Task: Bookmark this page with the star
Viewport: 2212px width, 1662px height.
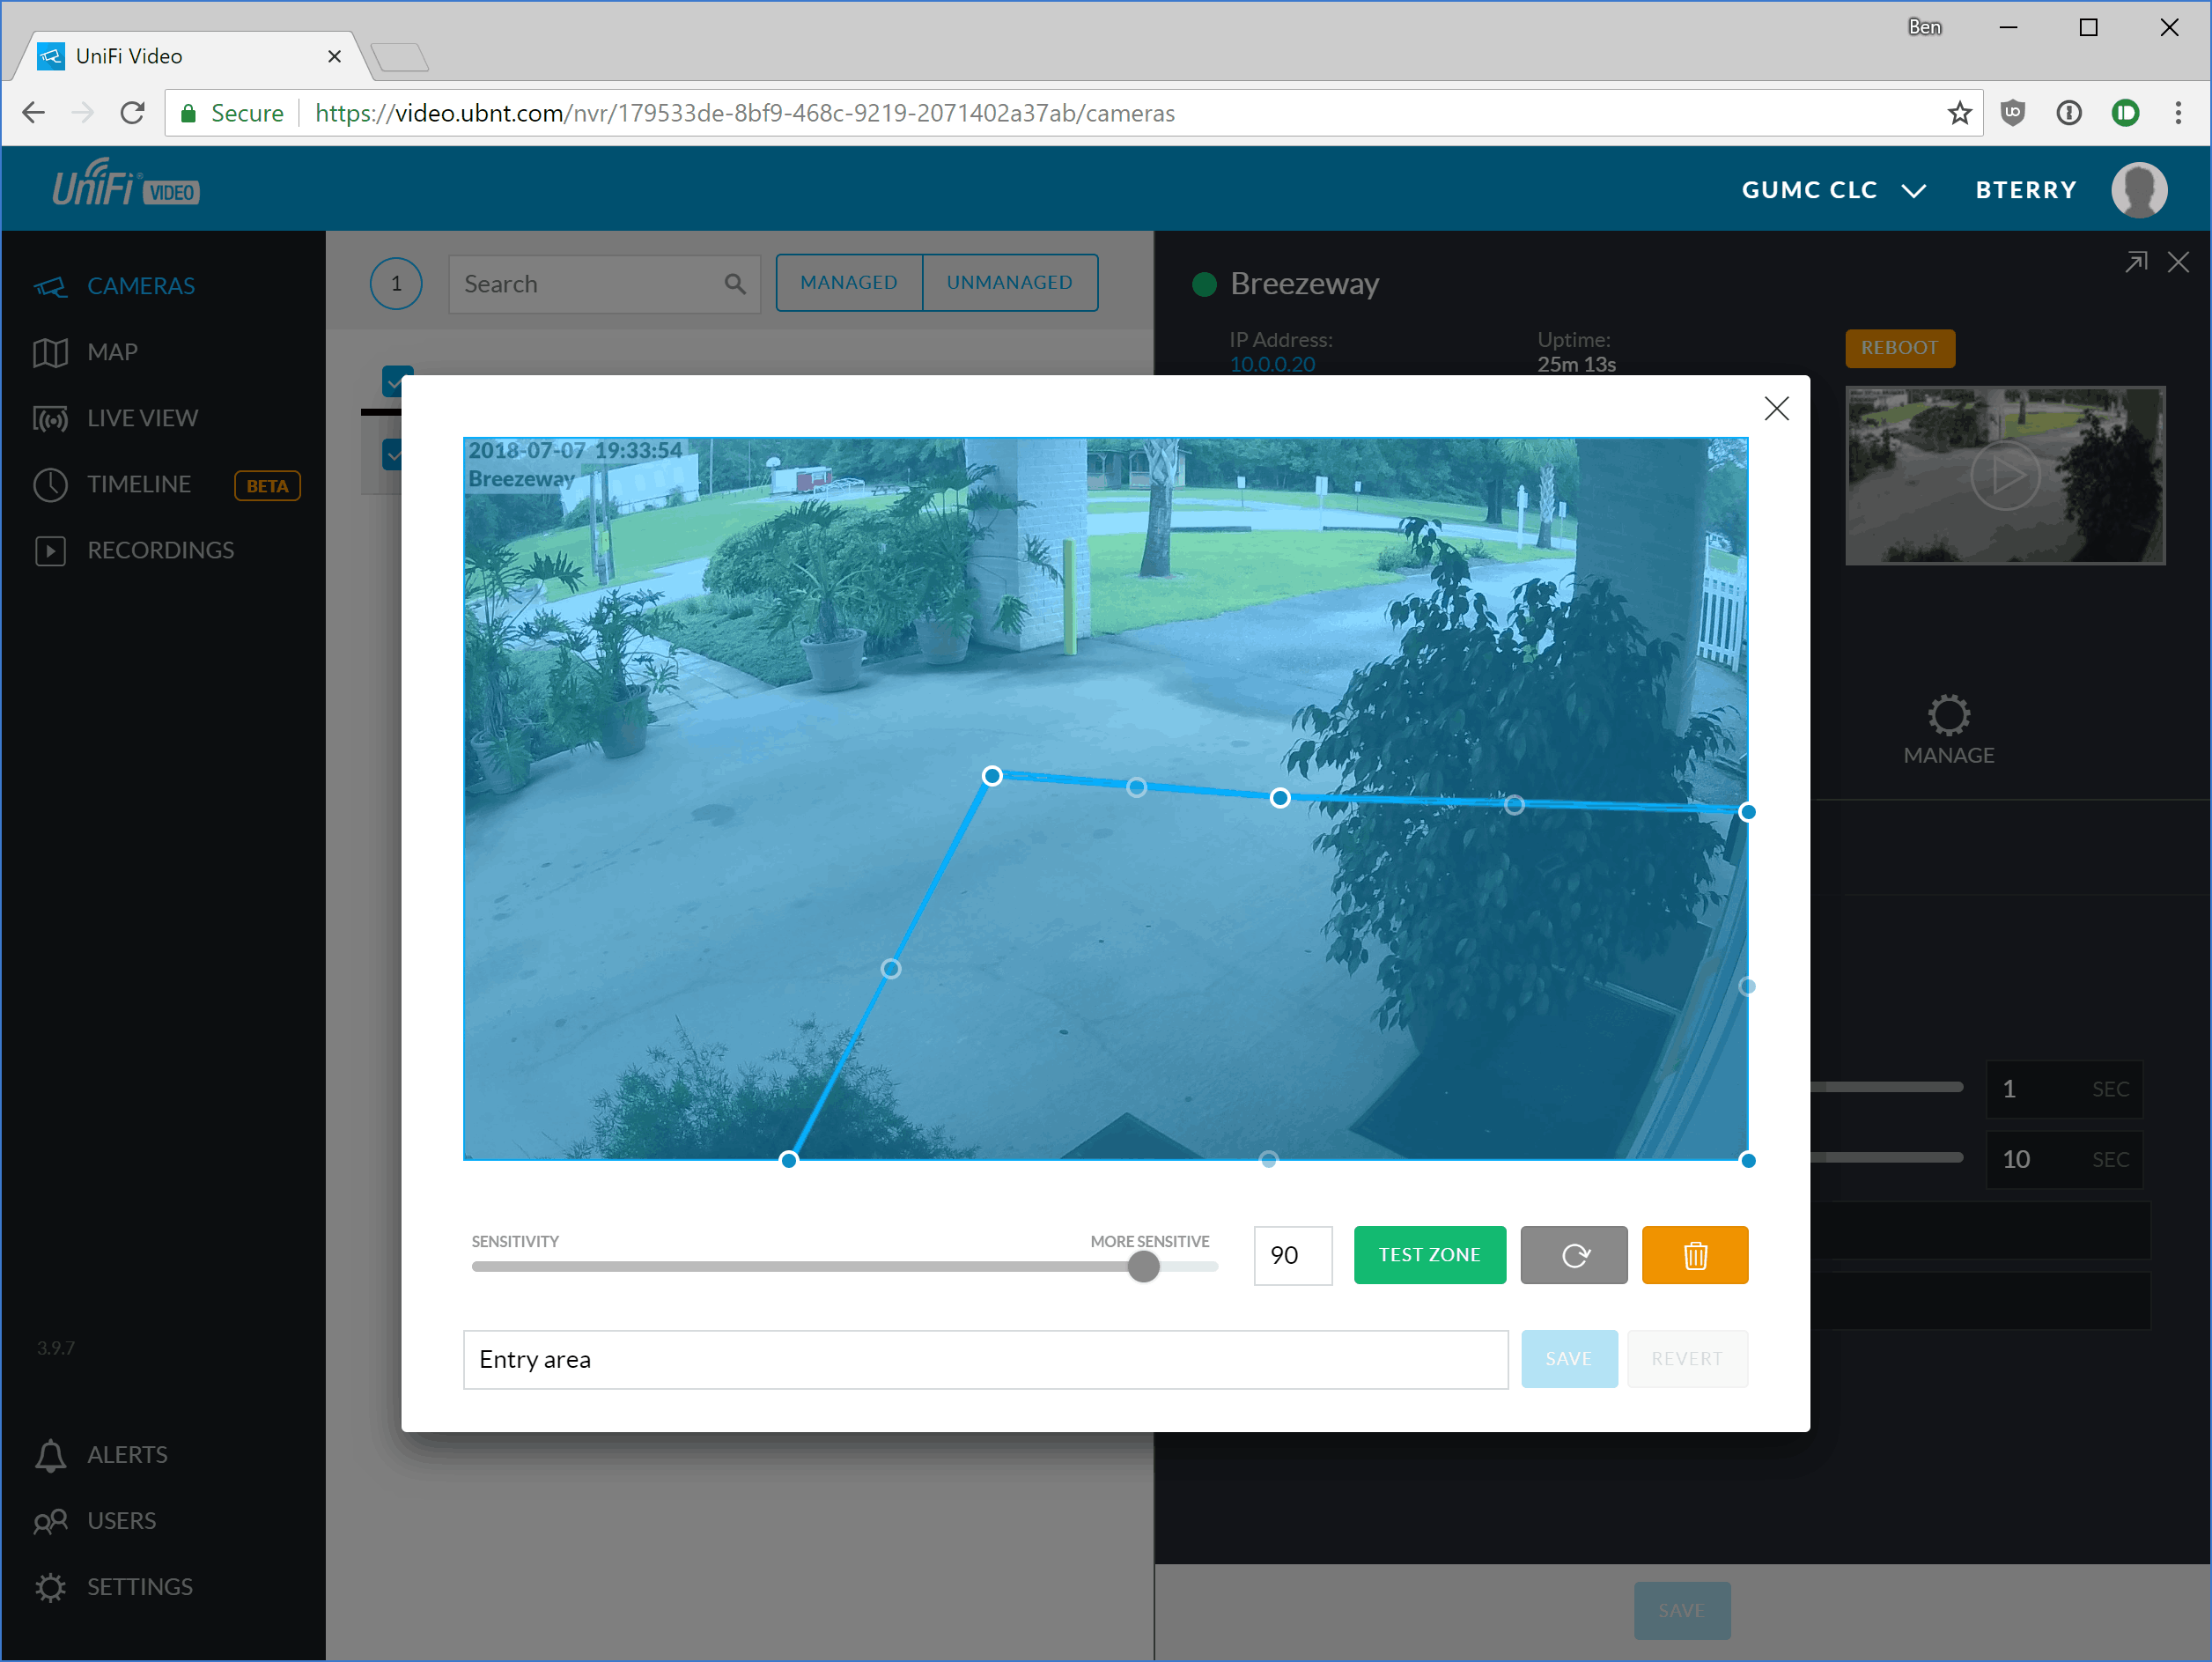Action: pos(1958,113)
